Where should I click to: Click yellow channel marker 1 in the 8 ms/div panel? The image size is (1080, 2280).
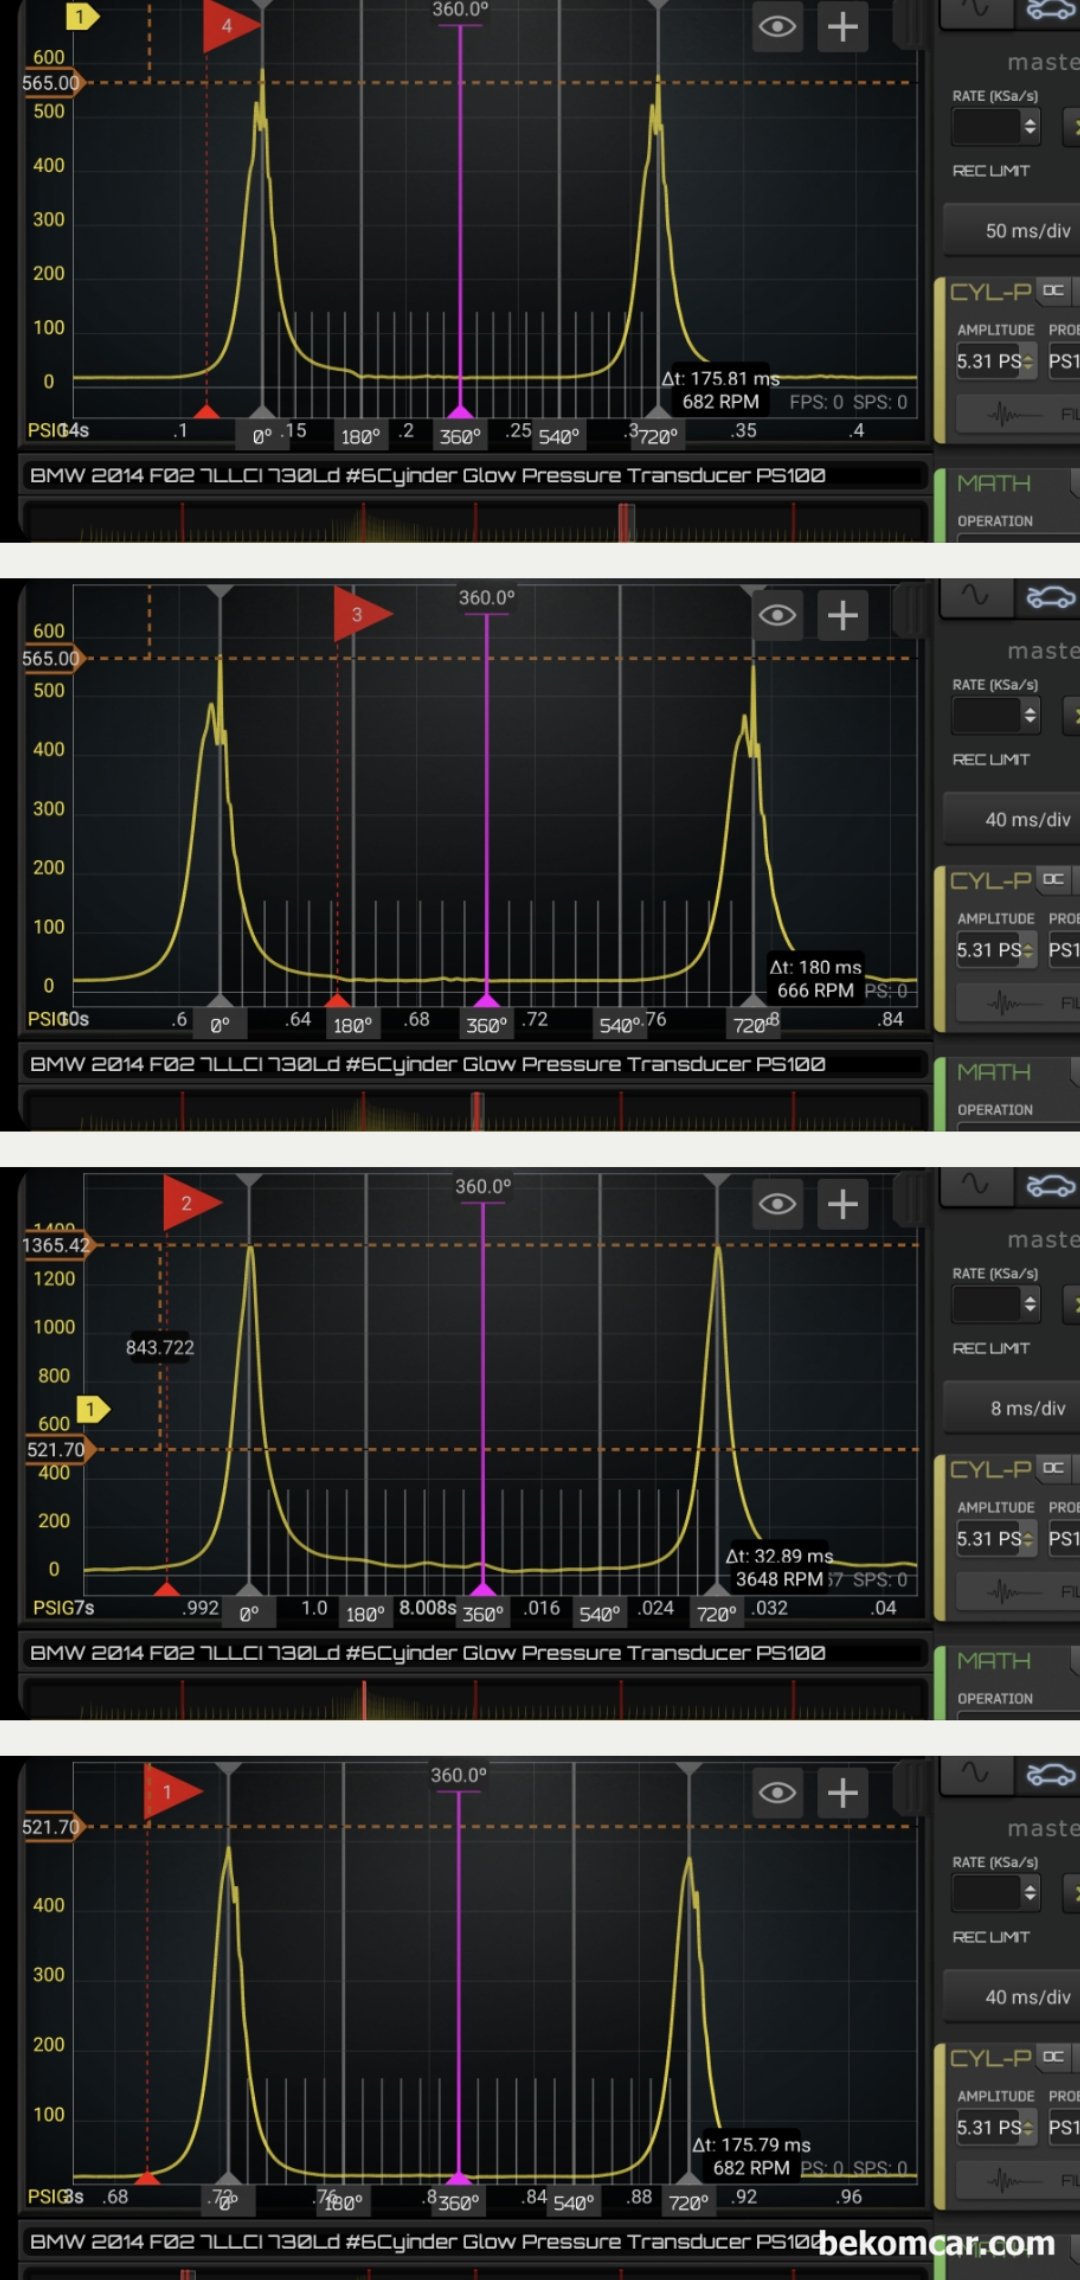(x=92, y=1409)
